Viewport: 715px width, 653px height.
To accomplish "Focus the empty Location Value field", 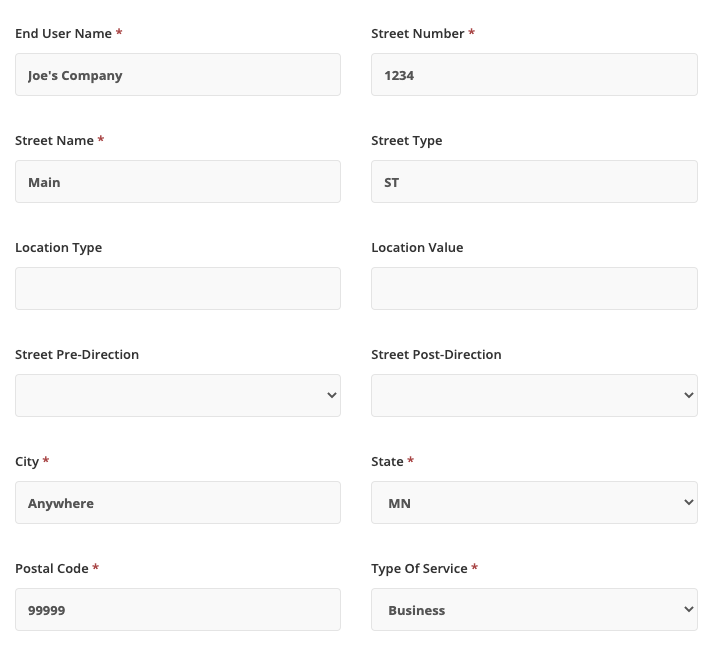I will pos(534,289).
